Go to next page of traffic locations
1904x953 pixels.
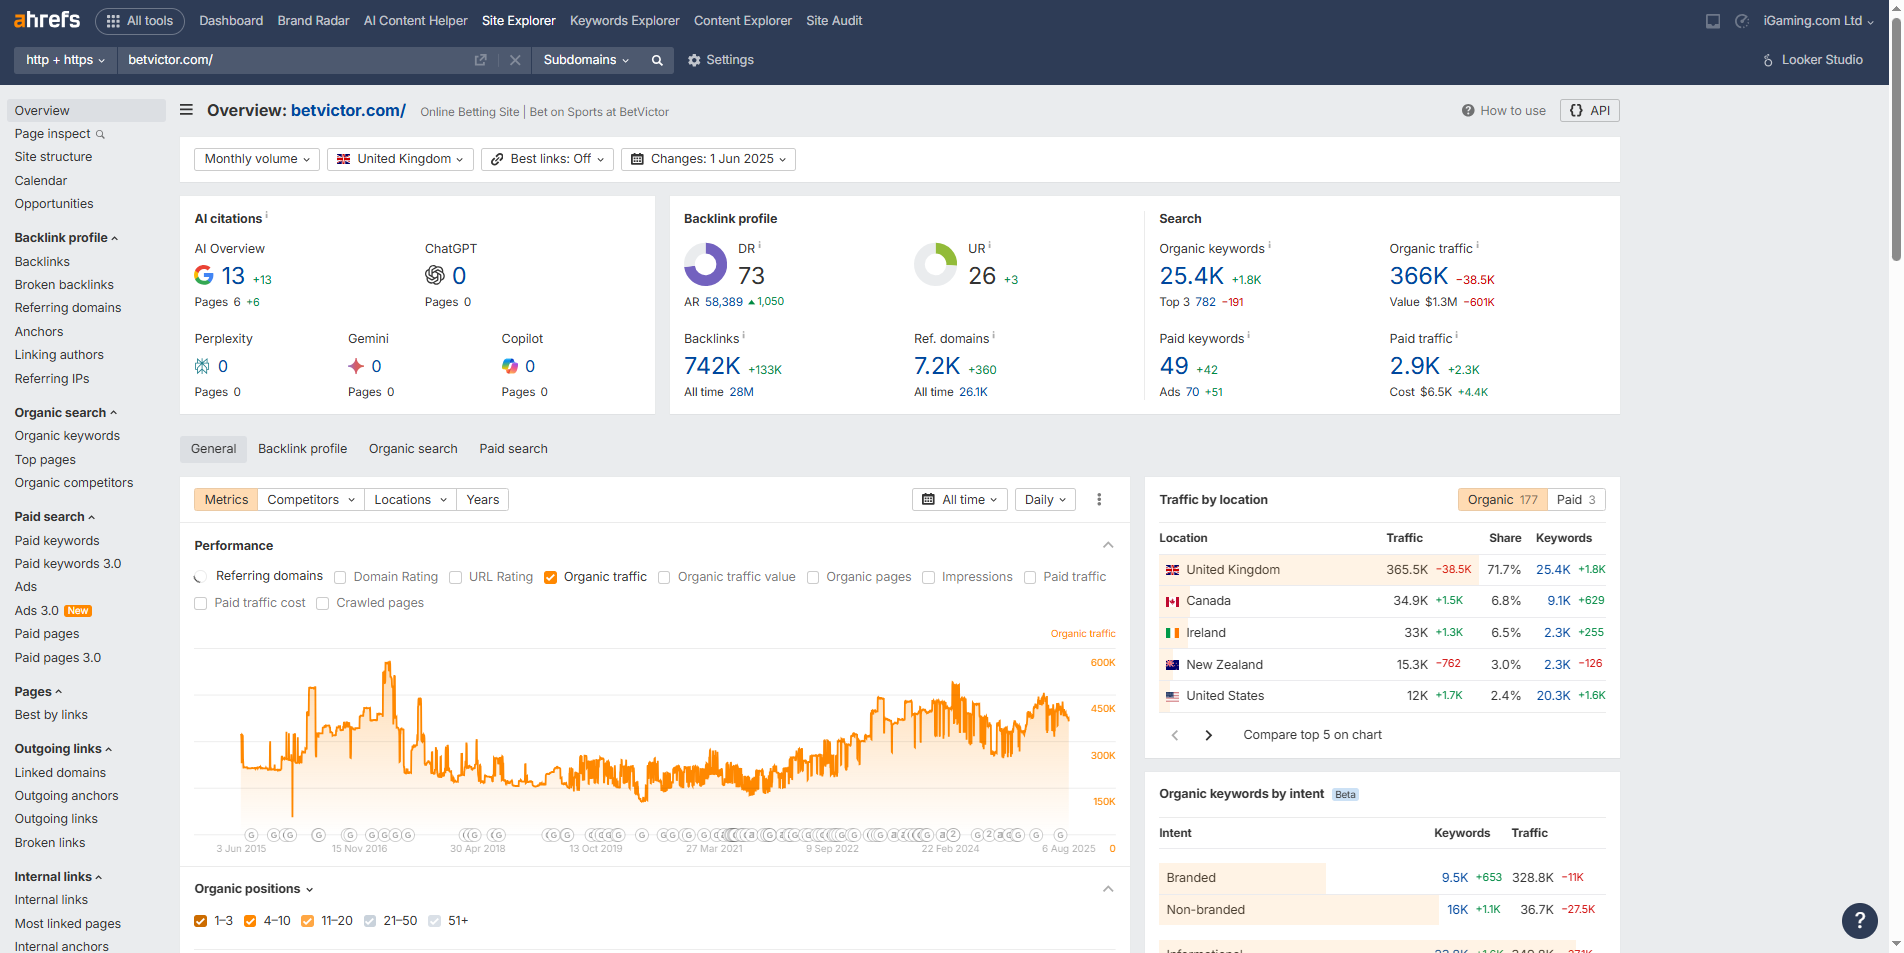coord(1209,735)
